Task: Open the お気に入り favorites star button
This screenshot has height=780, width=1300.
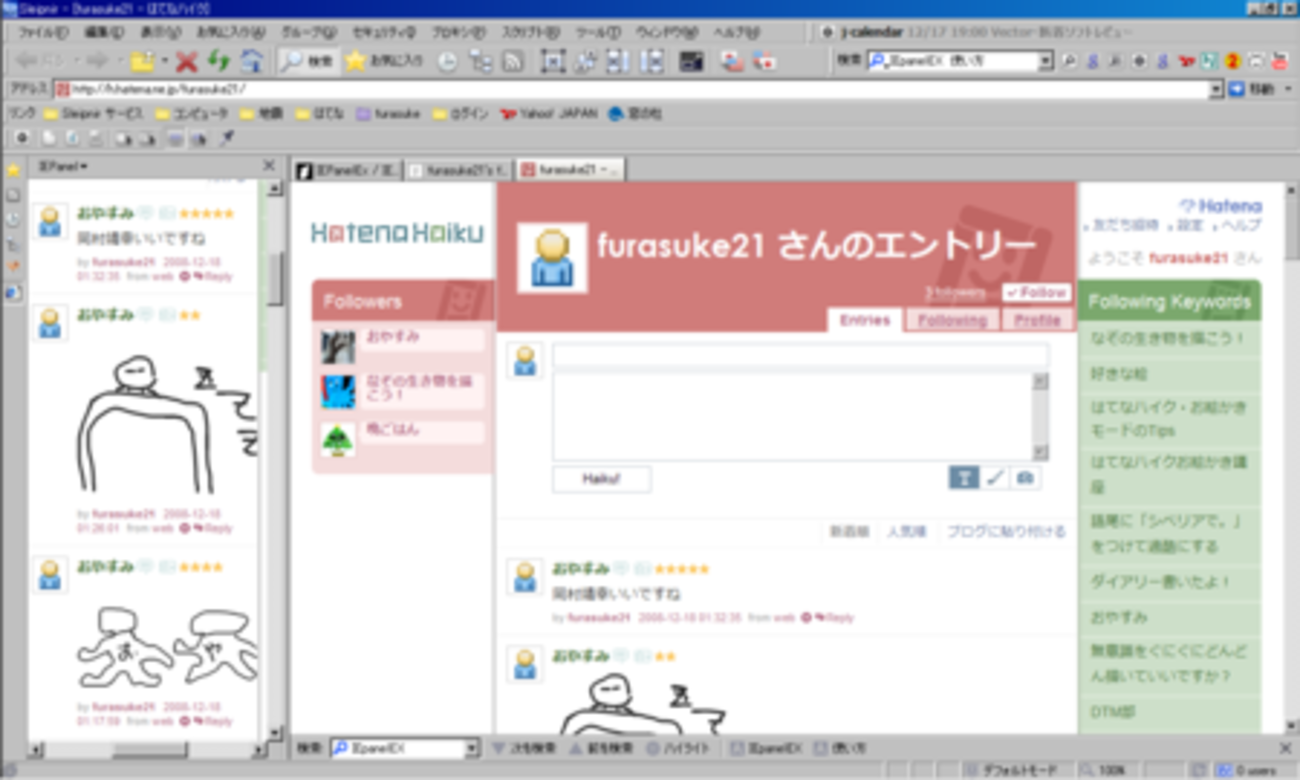Action: click(384, 62)
